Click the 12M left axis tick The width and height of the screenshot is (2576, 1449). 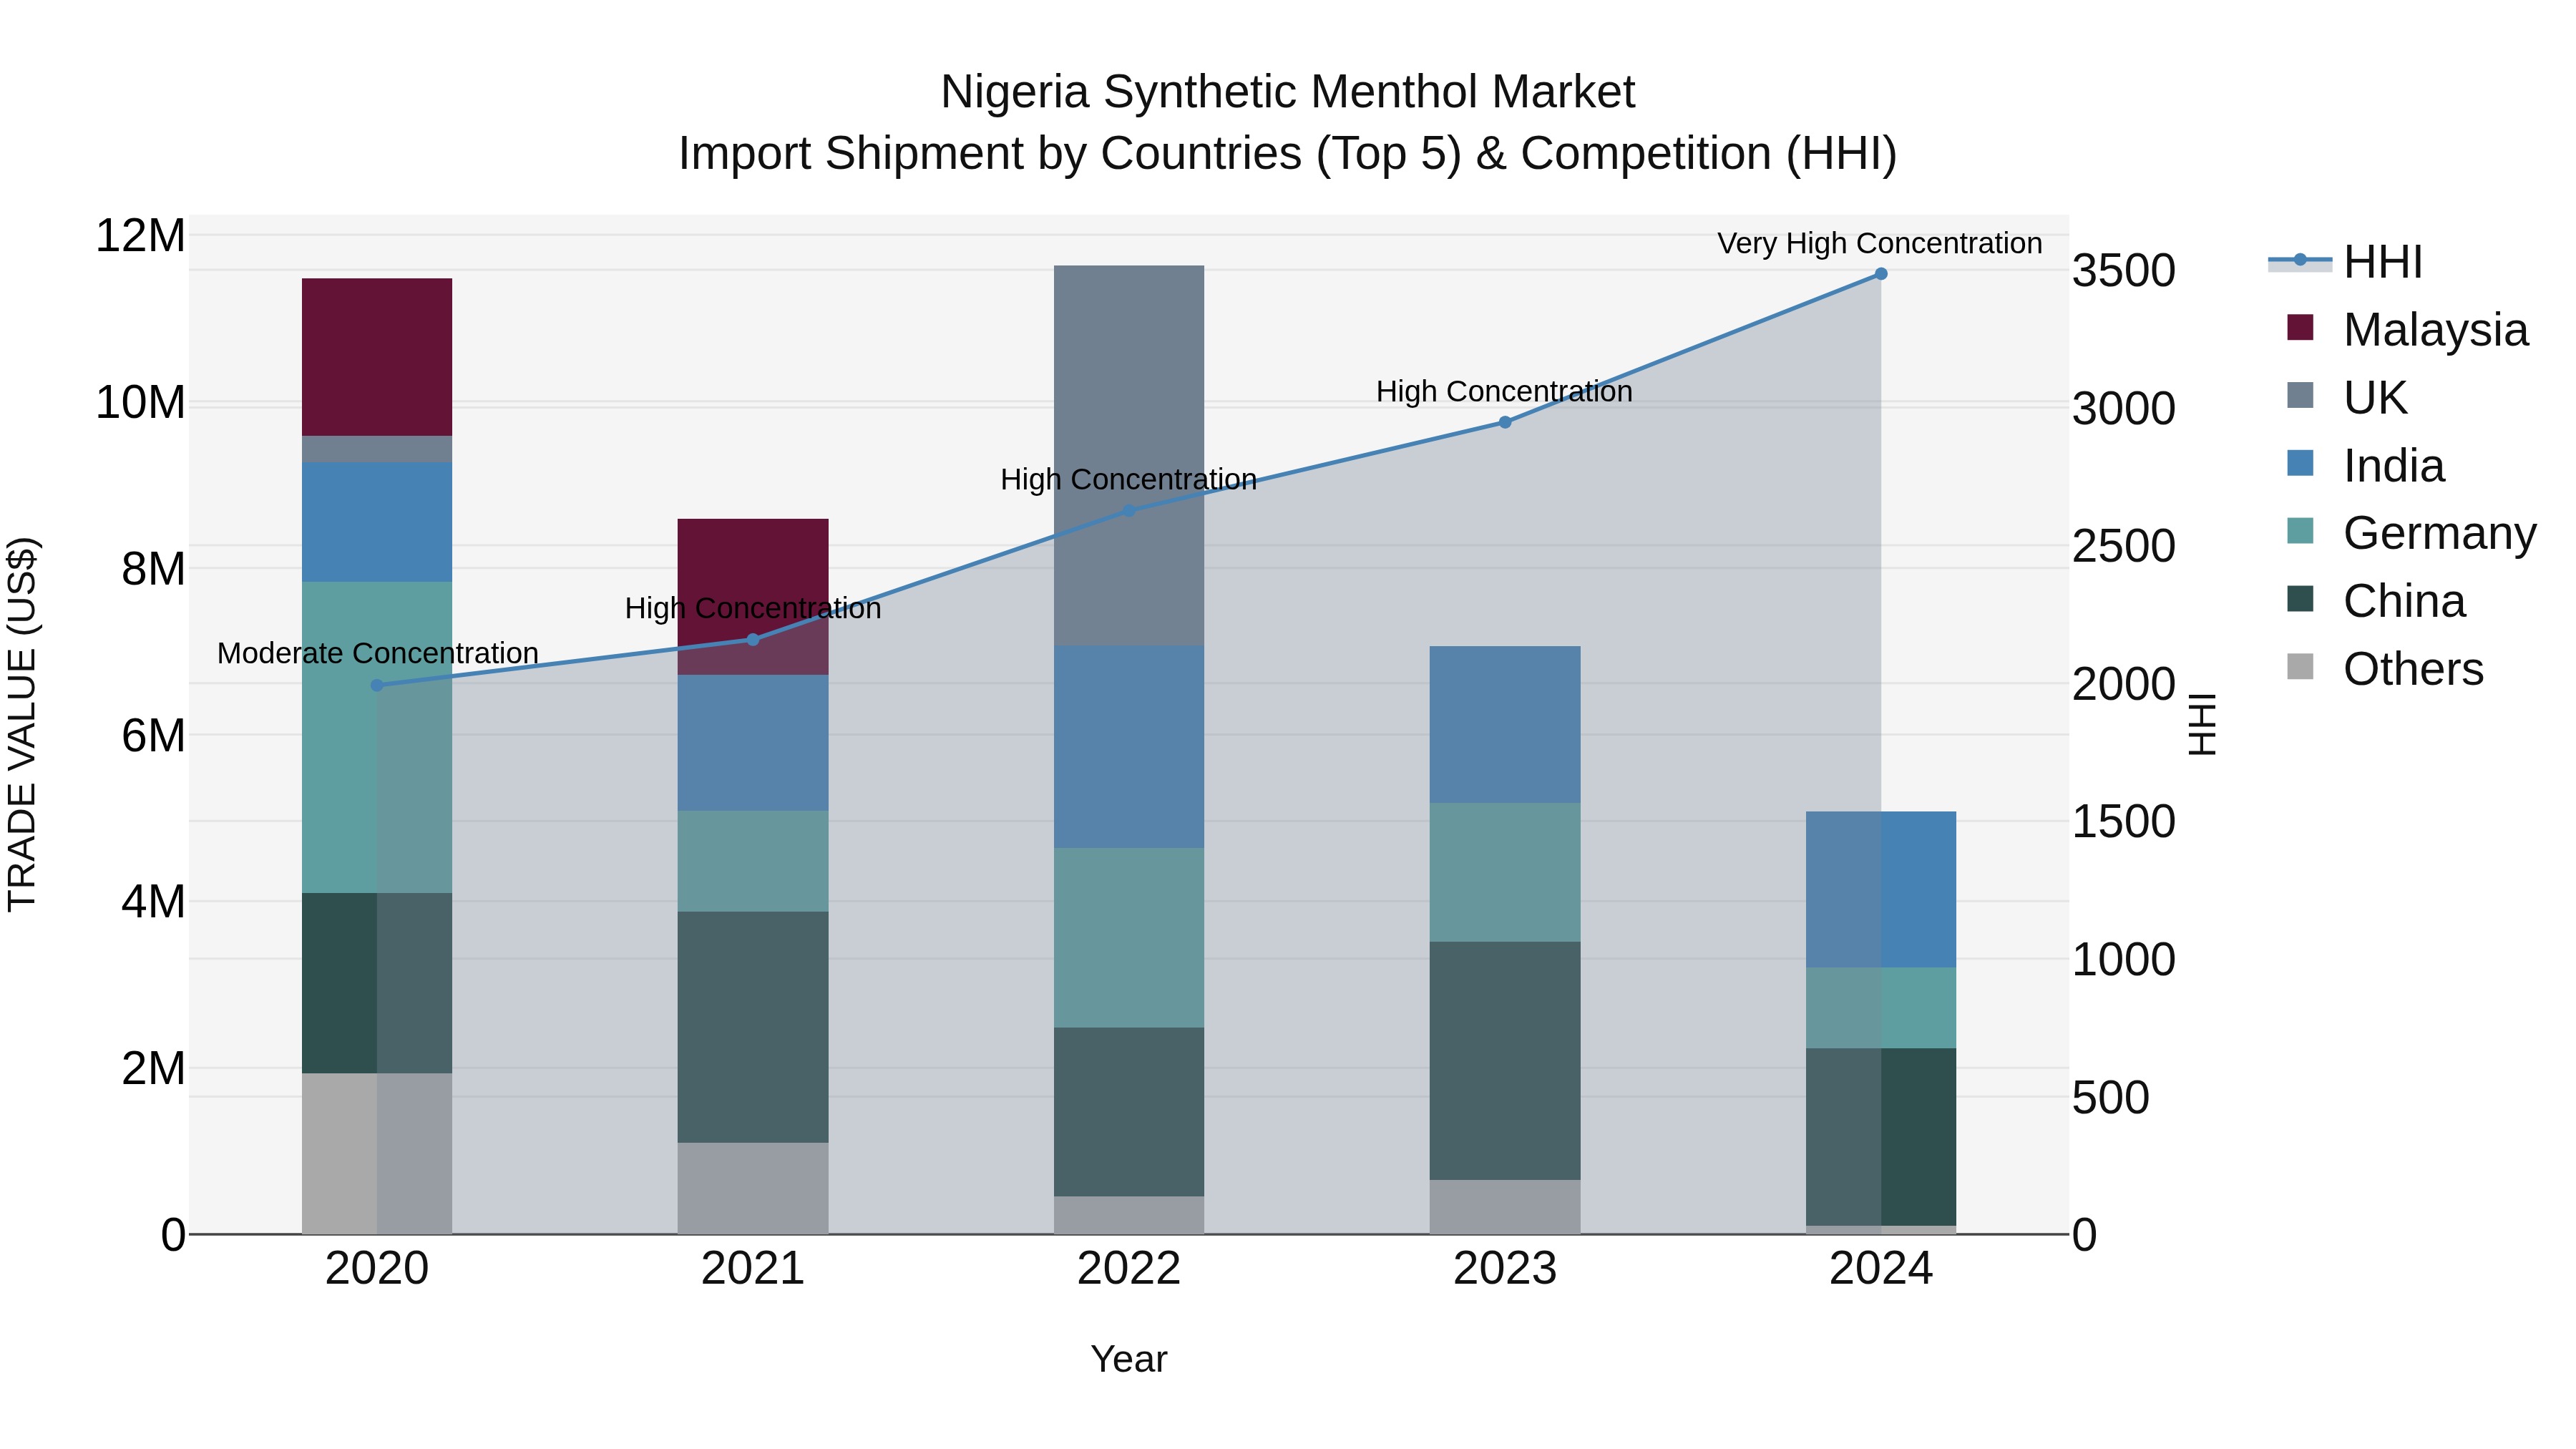pyautogui.click(x=140, y=236)
